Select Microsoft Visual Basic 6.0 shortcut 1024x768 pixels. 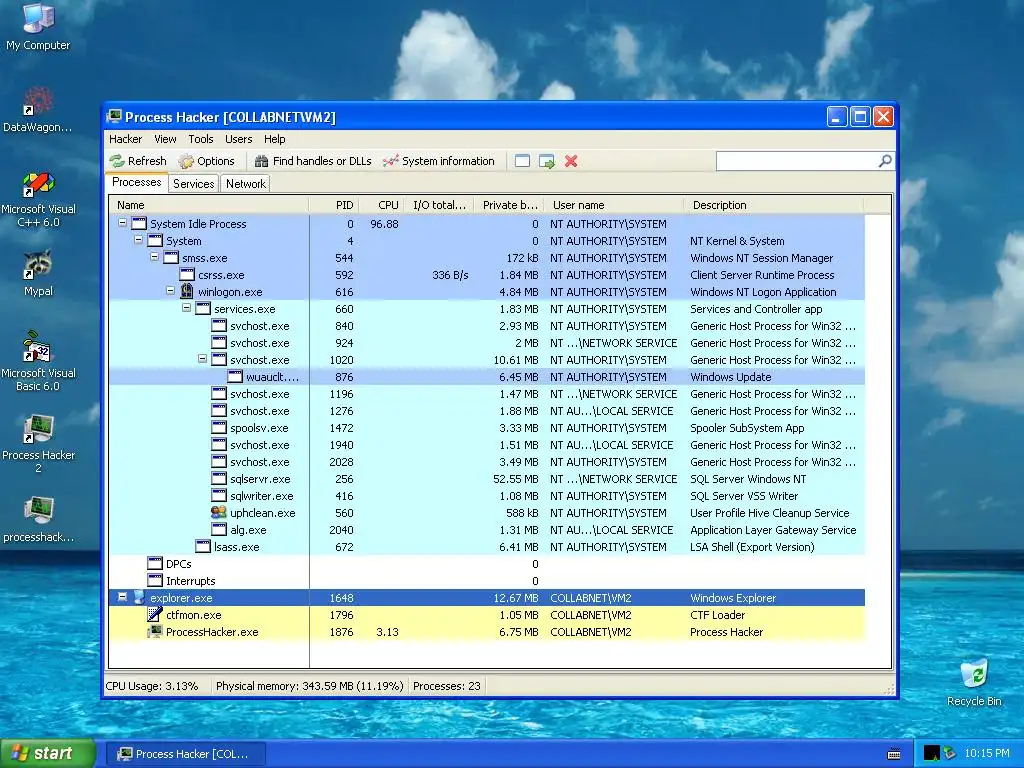pyautogui.click(x=38, y=361)
